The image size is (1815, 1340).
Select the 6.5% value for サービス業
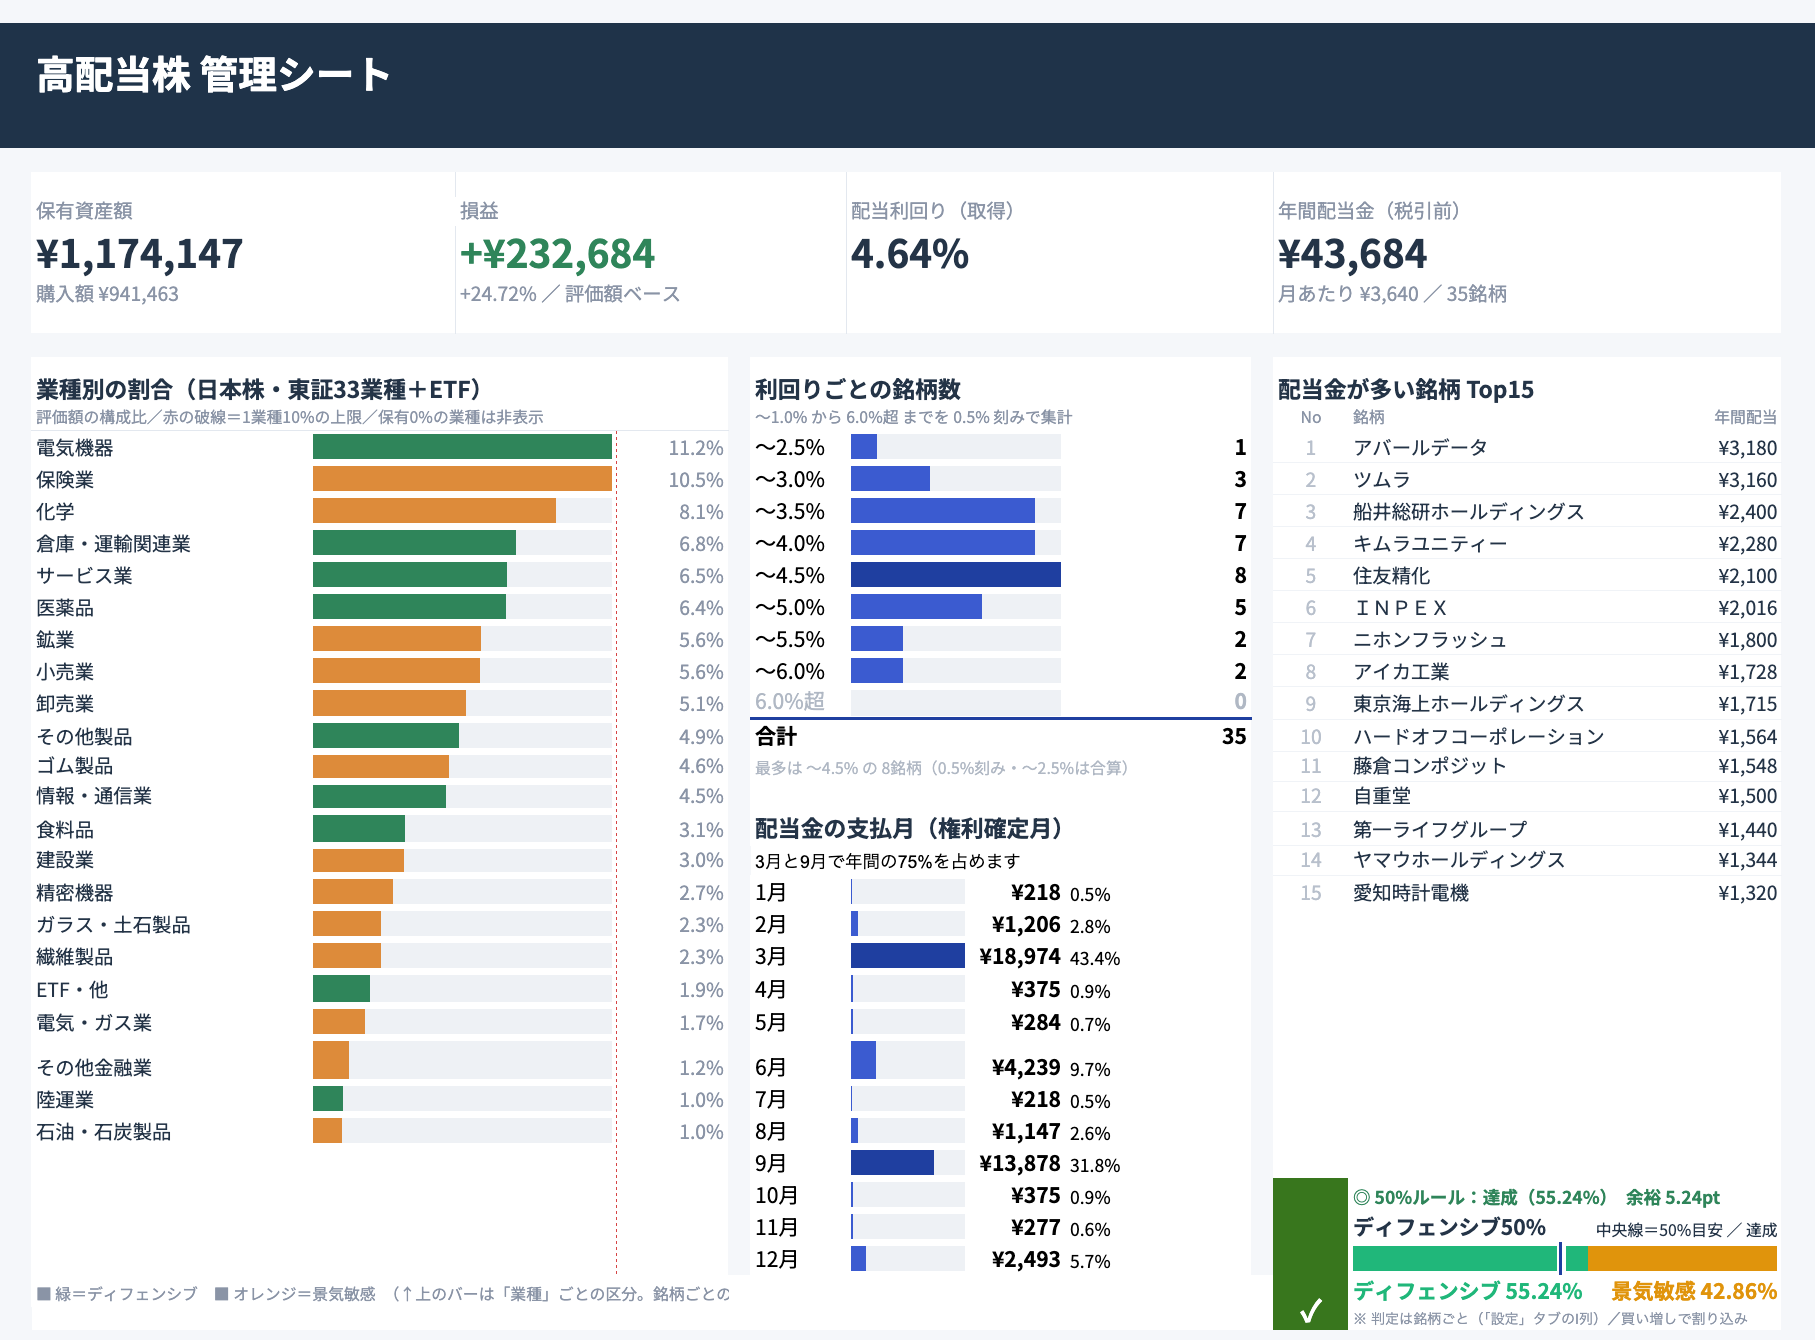click(701, 576)
